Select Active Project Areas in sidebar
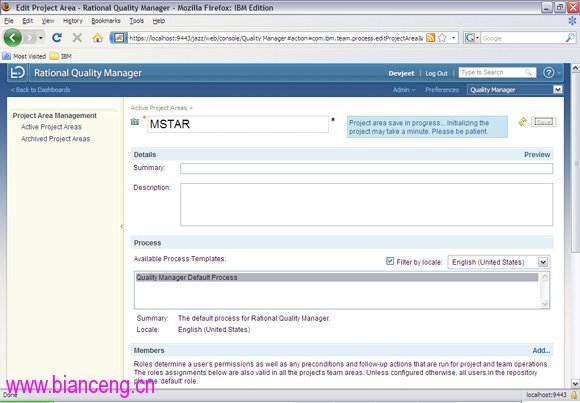 coord(51,127)
